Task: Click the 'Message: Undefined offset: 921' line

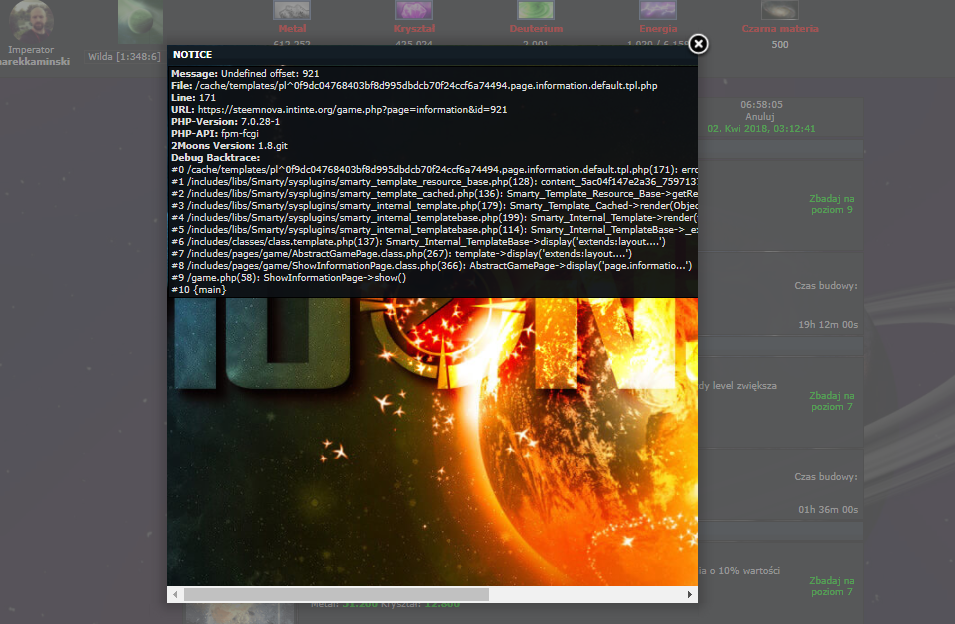Action: 245,74
